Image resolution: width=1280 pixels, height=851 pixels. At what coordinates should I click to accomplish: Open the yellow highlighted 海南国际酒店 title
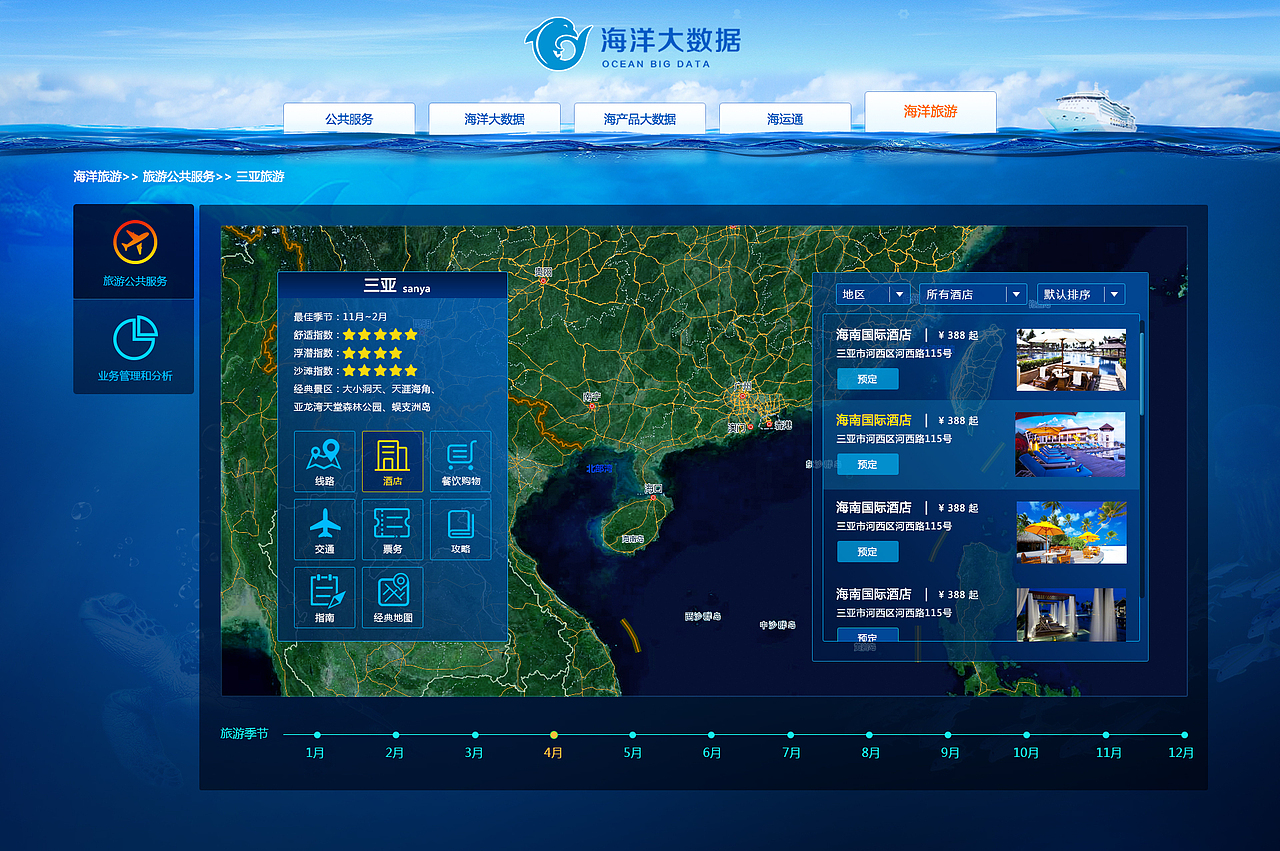[874, 420]
